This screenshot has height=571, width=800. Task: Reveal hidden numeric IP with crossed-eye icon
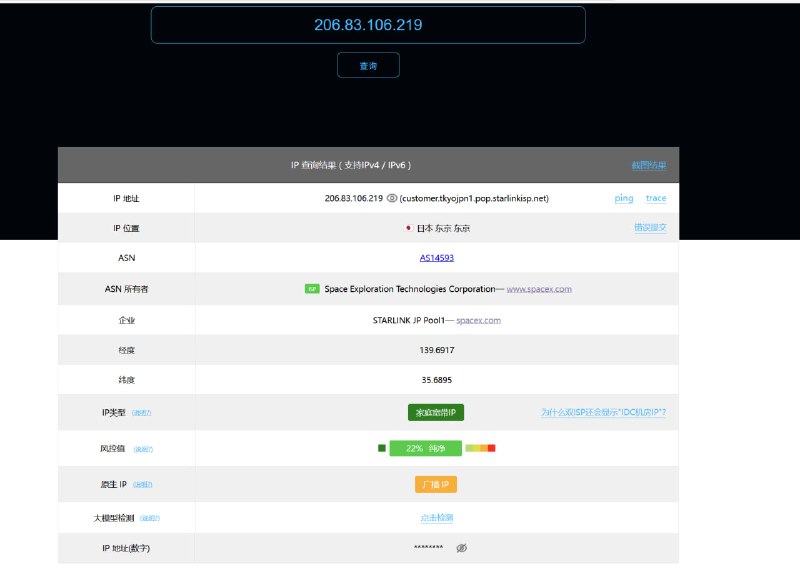point(462,548)
